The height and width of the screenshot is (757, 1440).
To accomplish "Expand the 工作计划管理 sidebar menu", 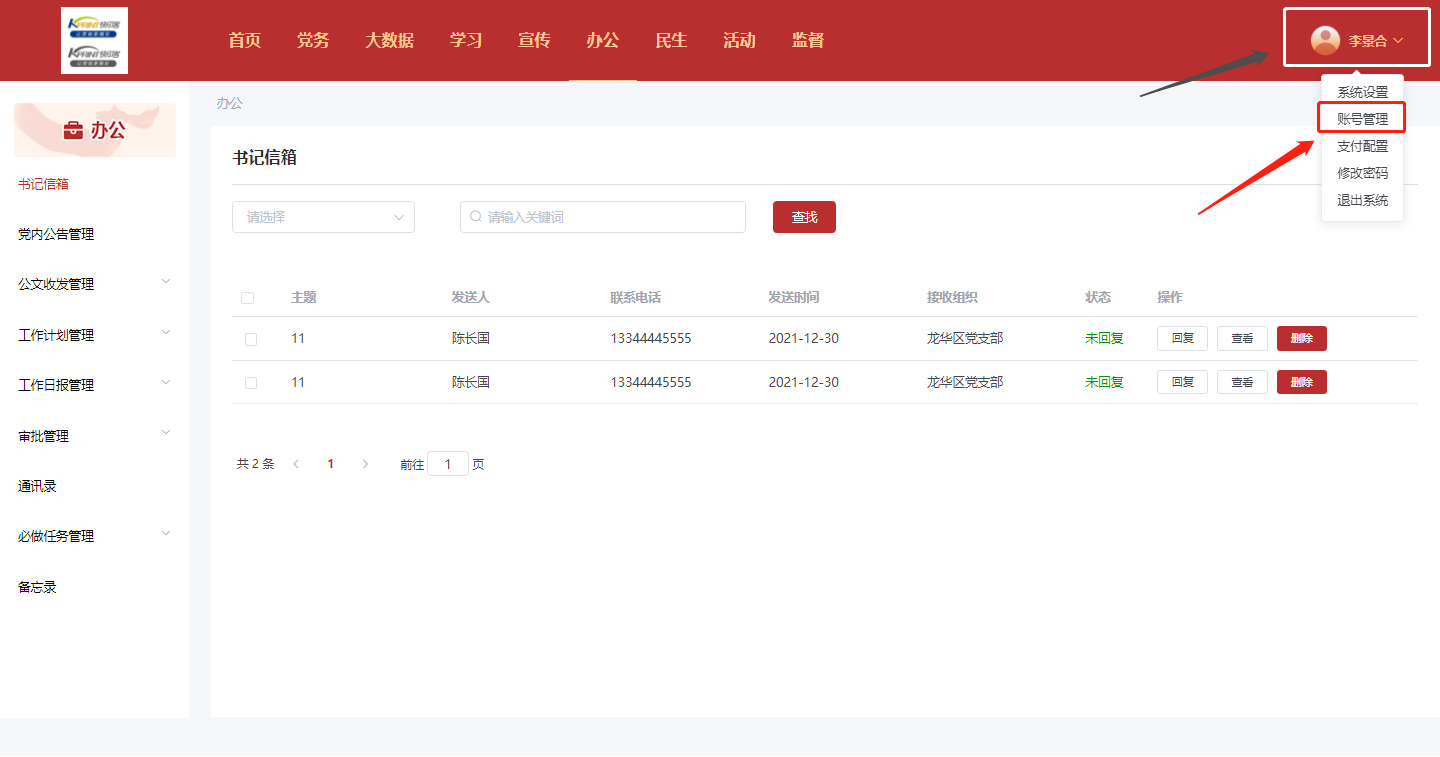I will click(x=94, y=335).
